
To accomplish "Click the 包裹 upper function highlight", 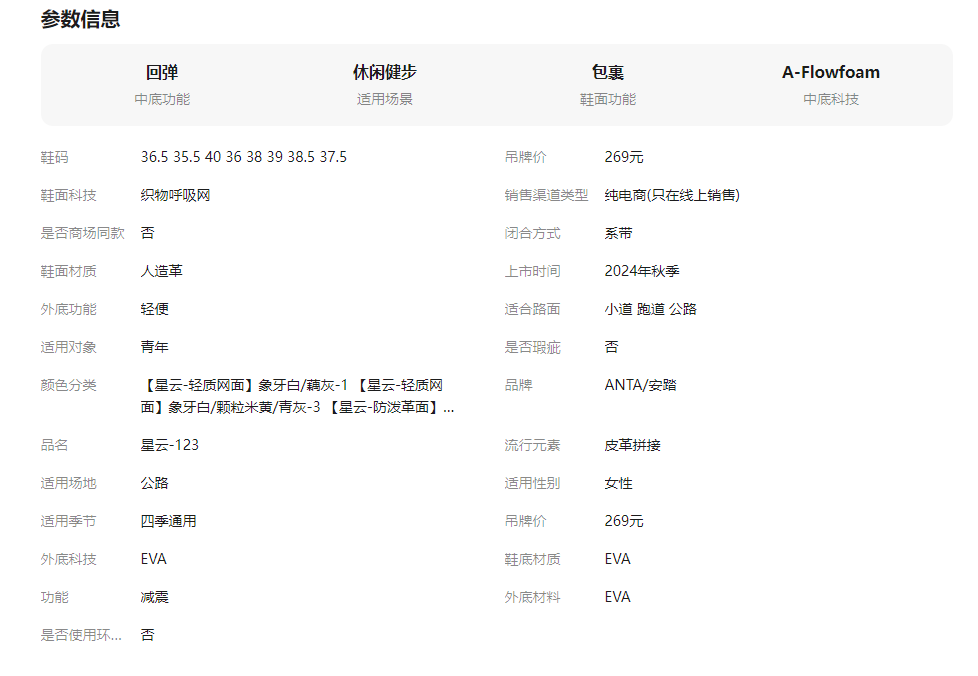I will (608, 73).
